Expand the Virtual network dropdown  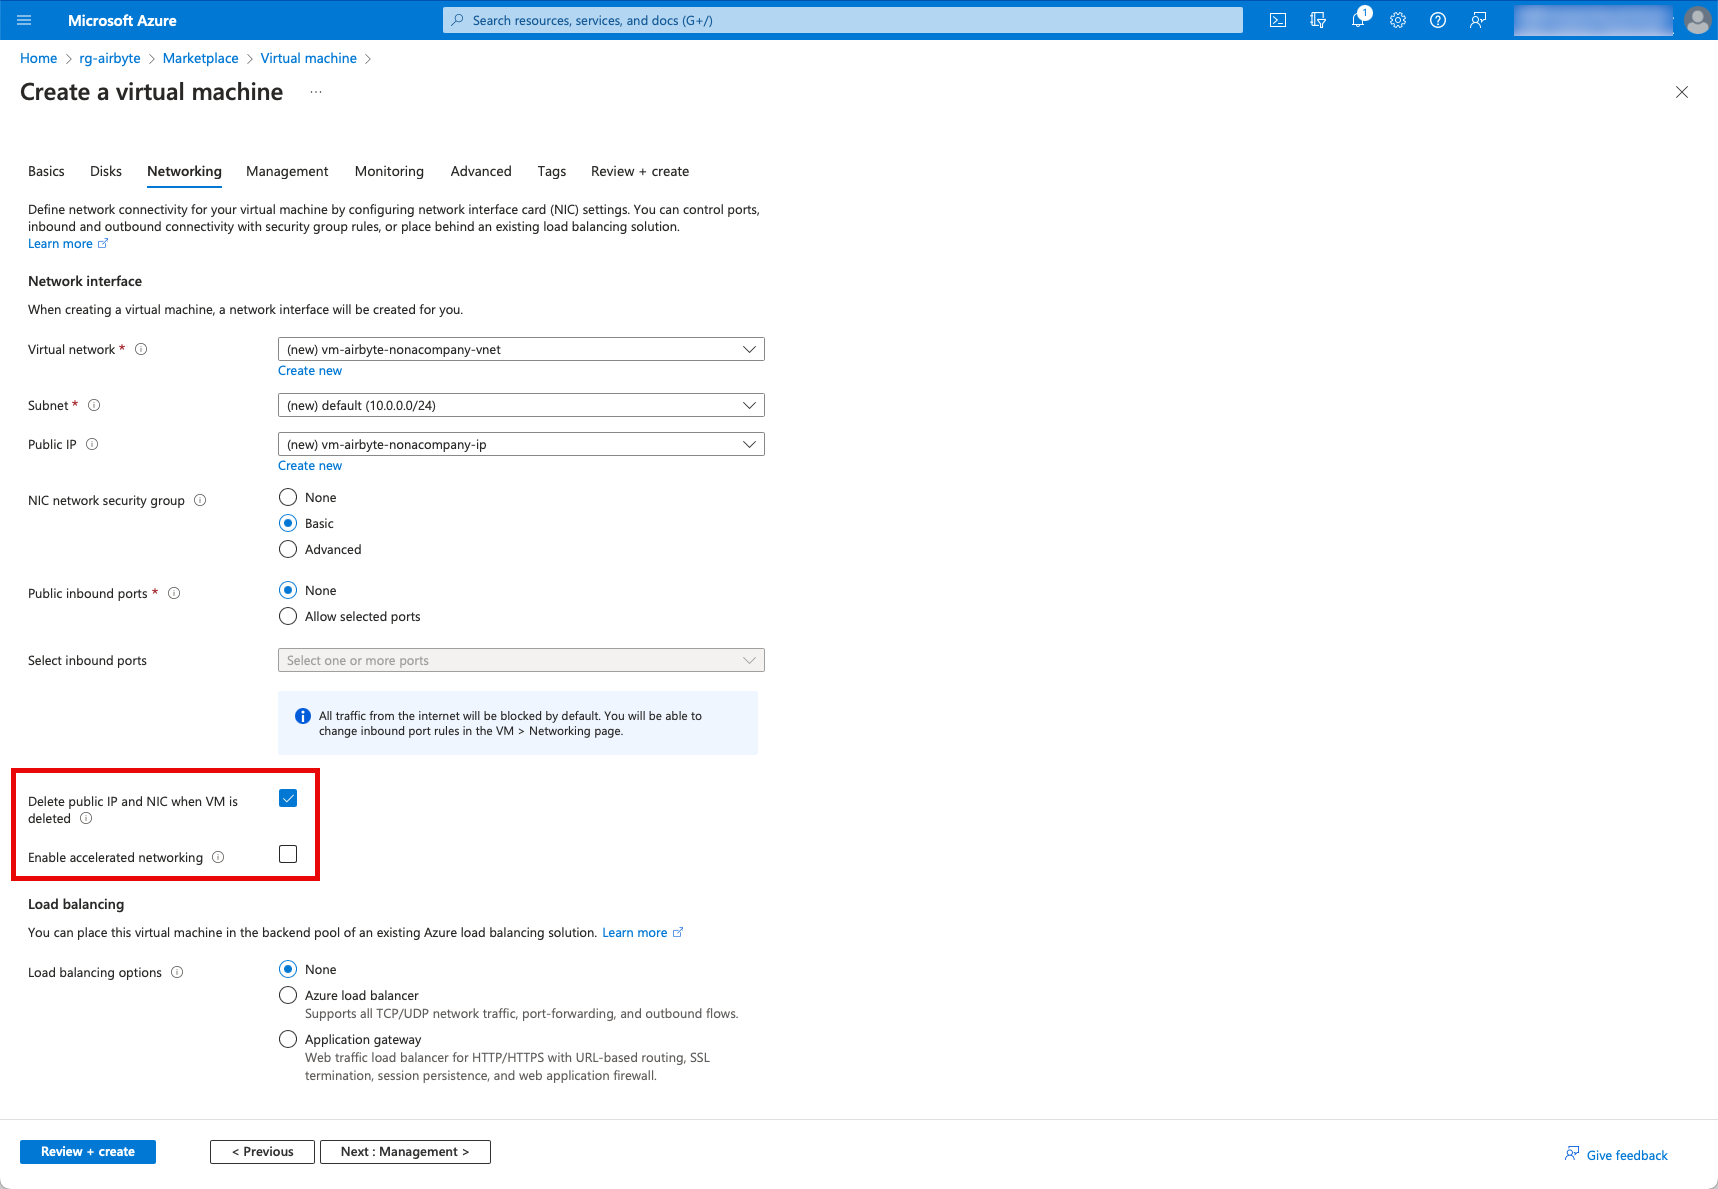coord(520,349)
